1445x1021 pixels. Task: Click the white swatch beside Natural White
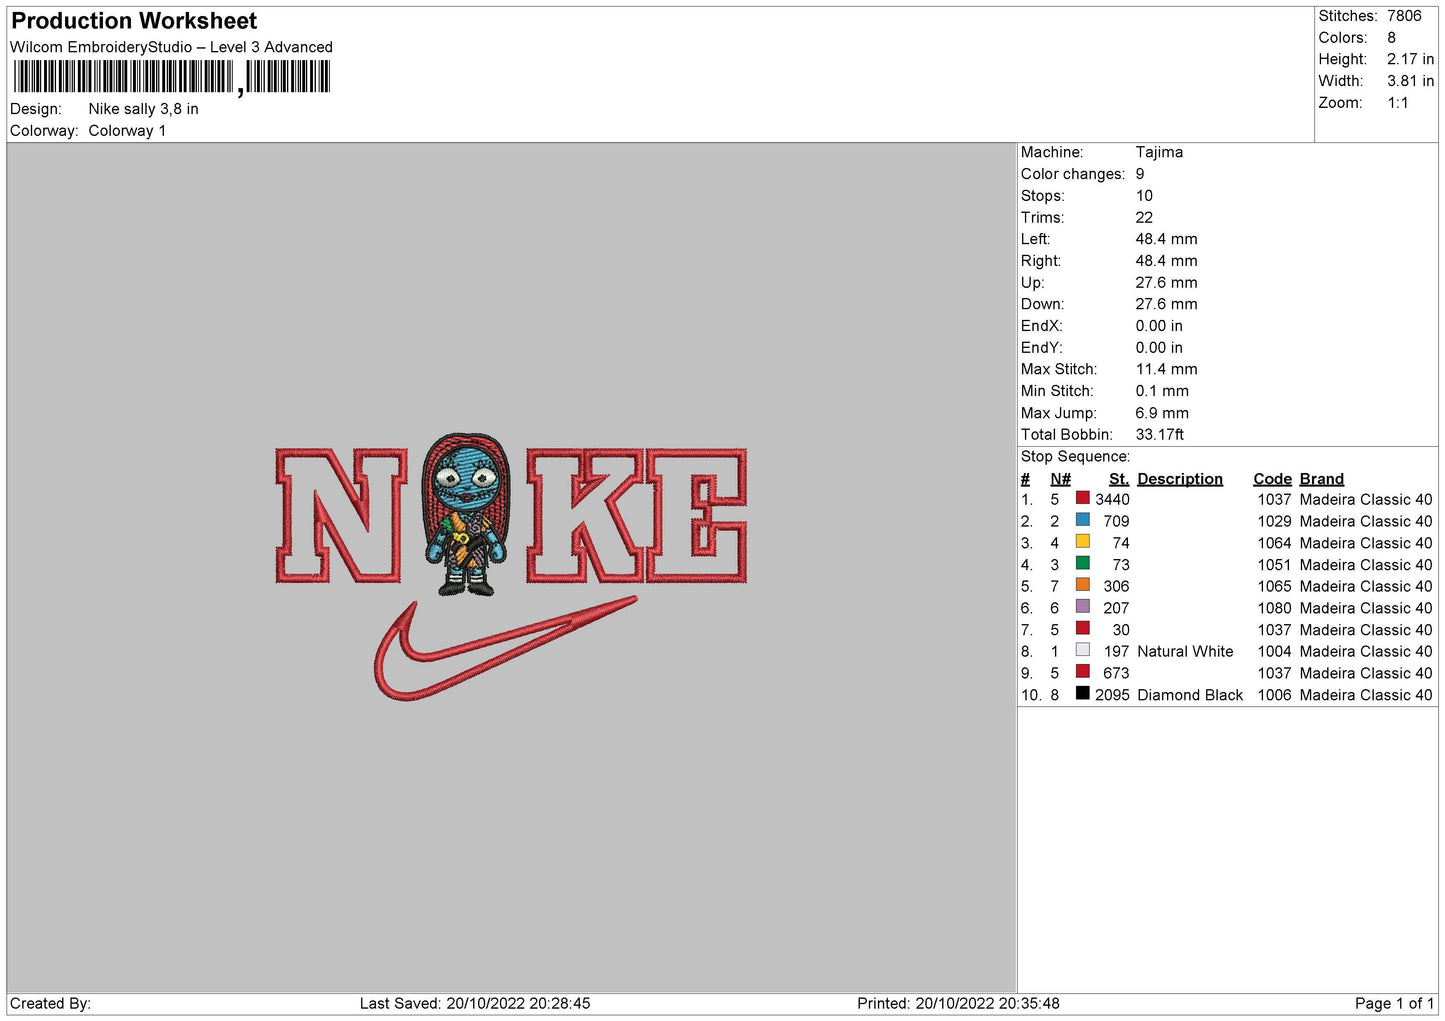(1082, 650)
